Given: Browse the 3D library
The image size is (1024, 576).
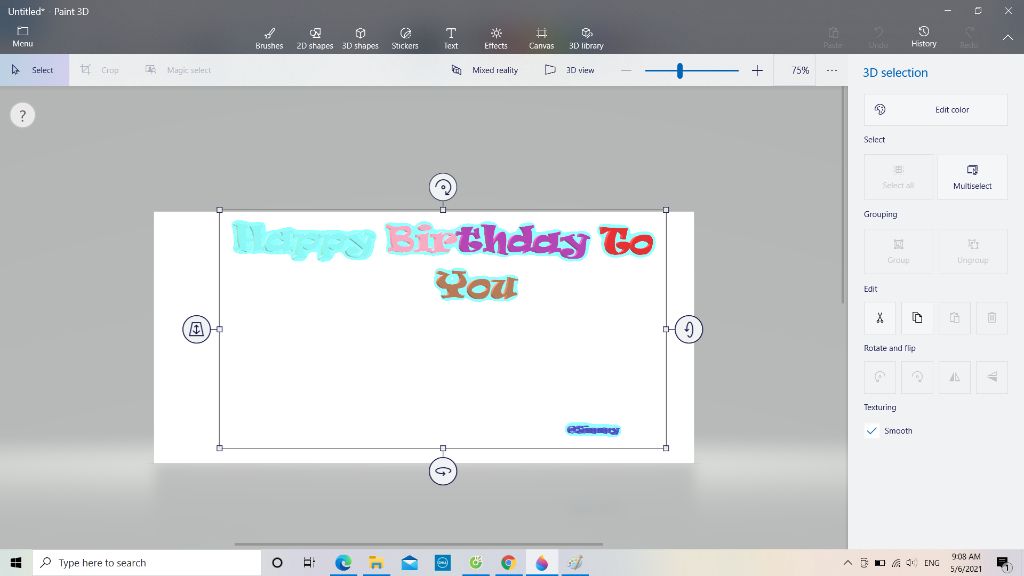Looking at the screenshot, I should coord(586,37).
